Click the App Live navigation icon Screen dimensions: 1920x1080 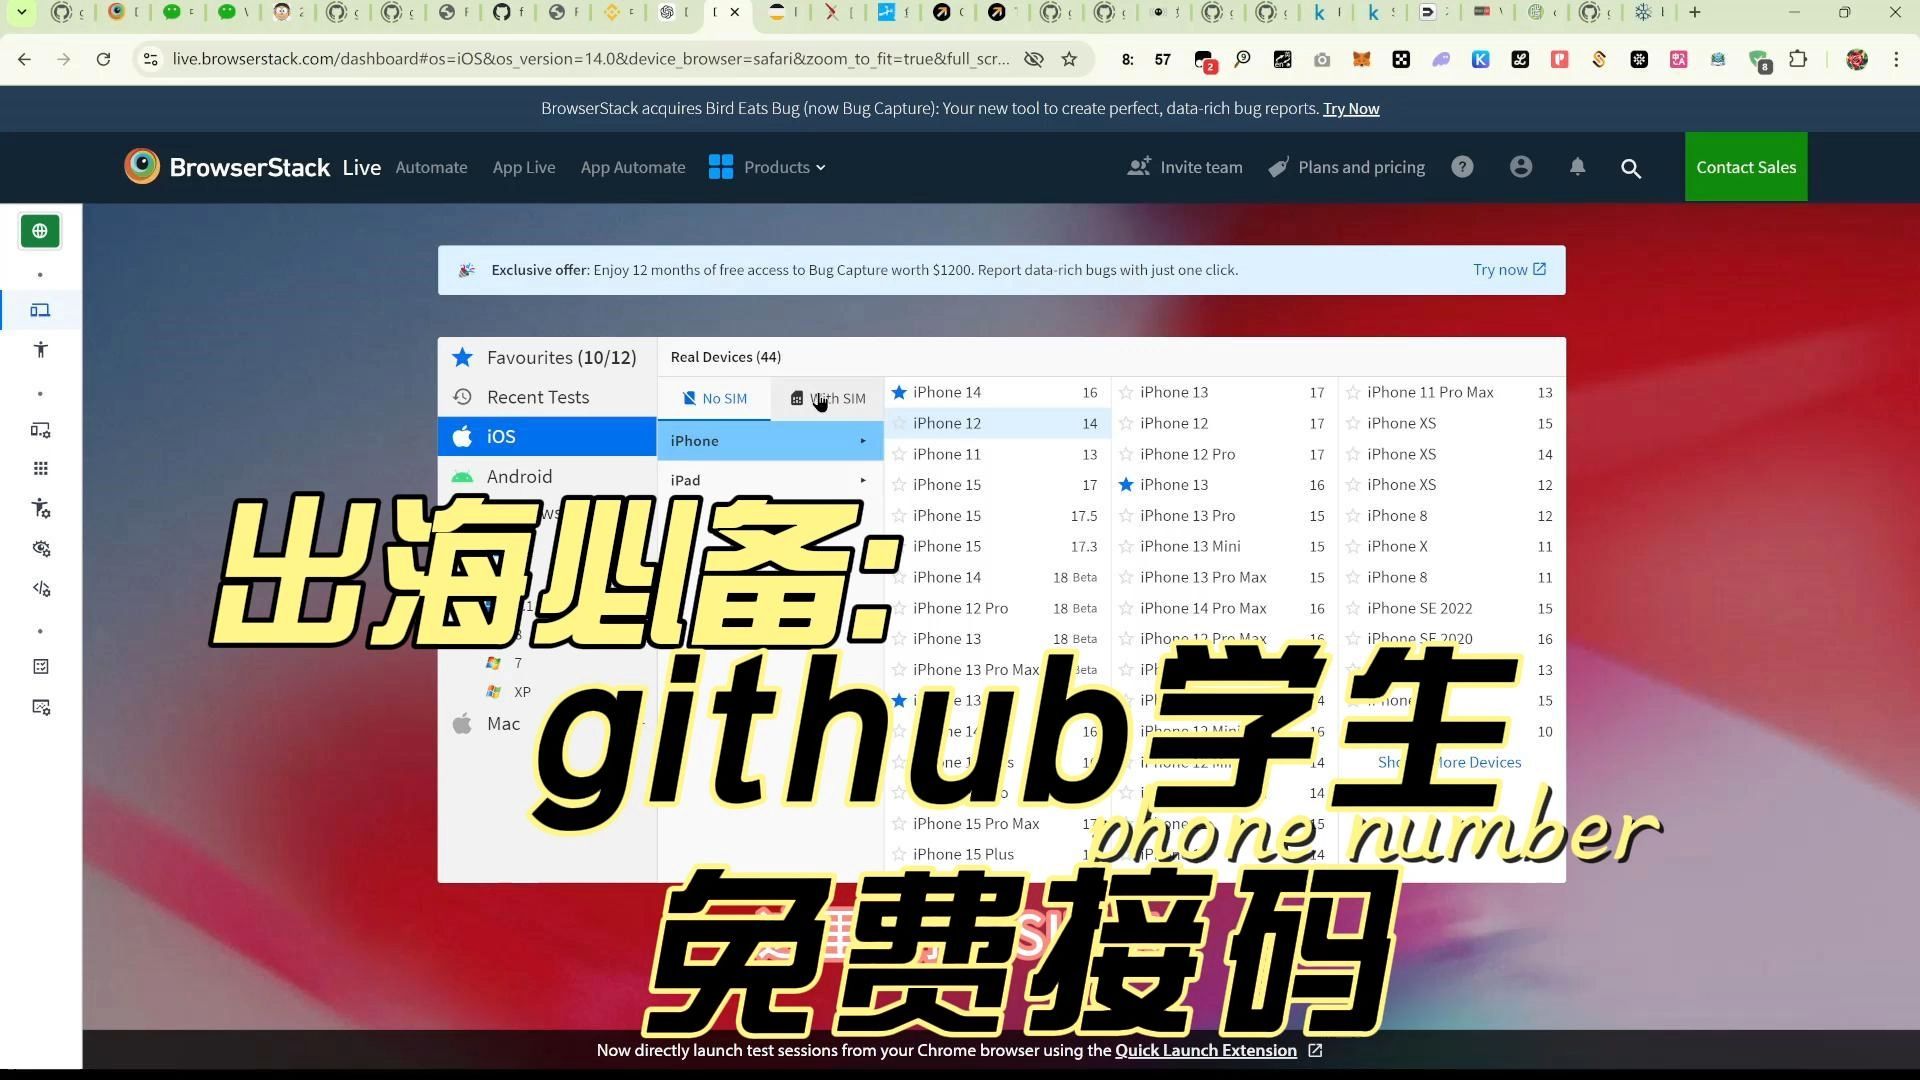tap(524, 166)
